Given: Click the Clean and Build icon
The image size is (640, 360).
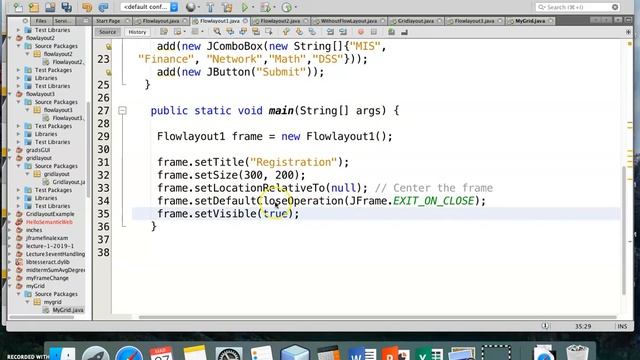Looking at the screenshot, I should (227, 7).
